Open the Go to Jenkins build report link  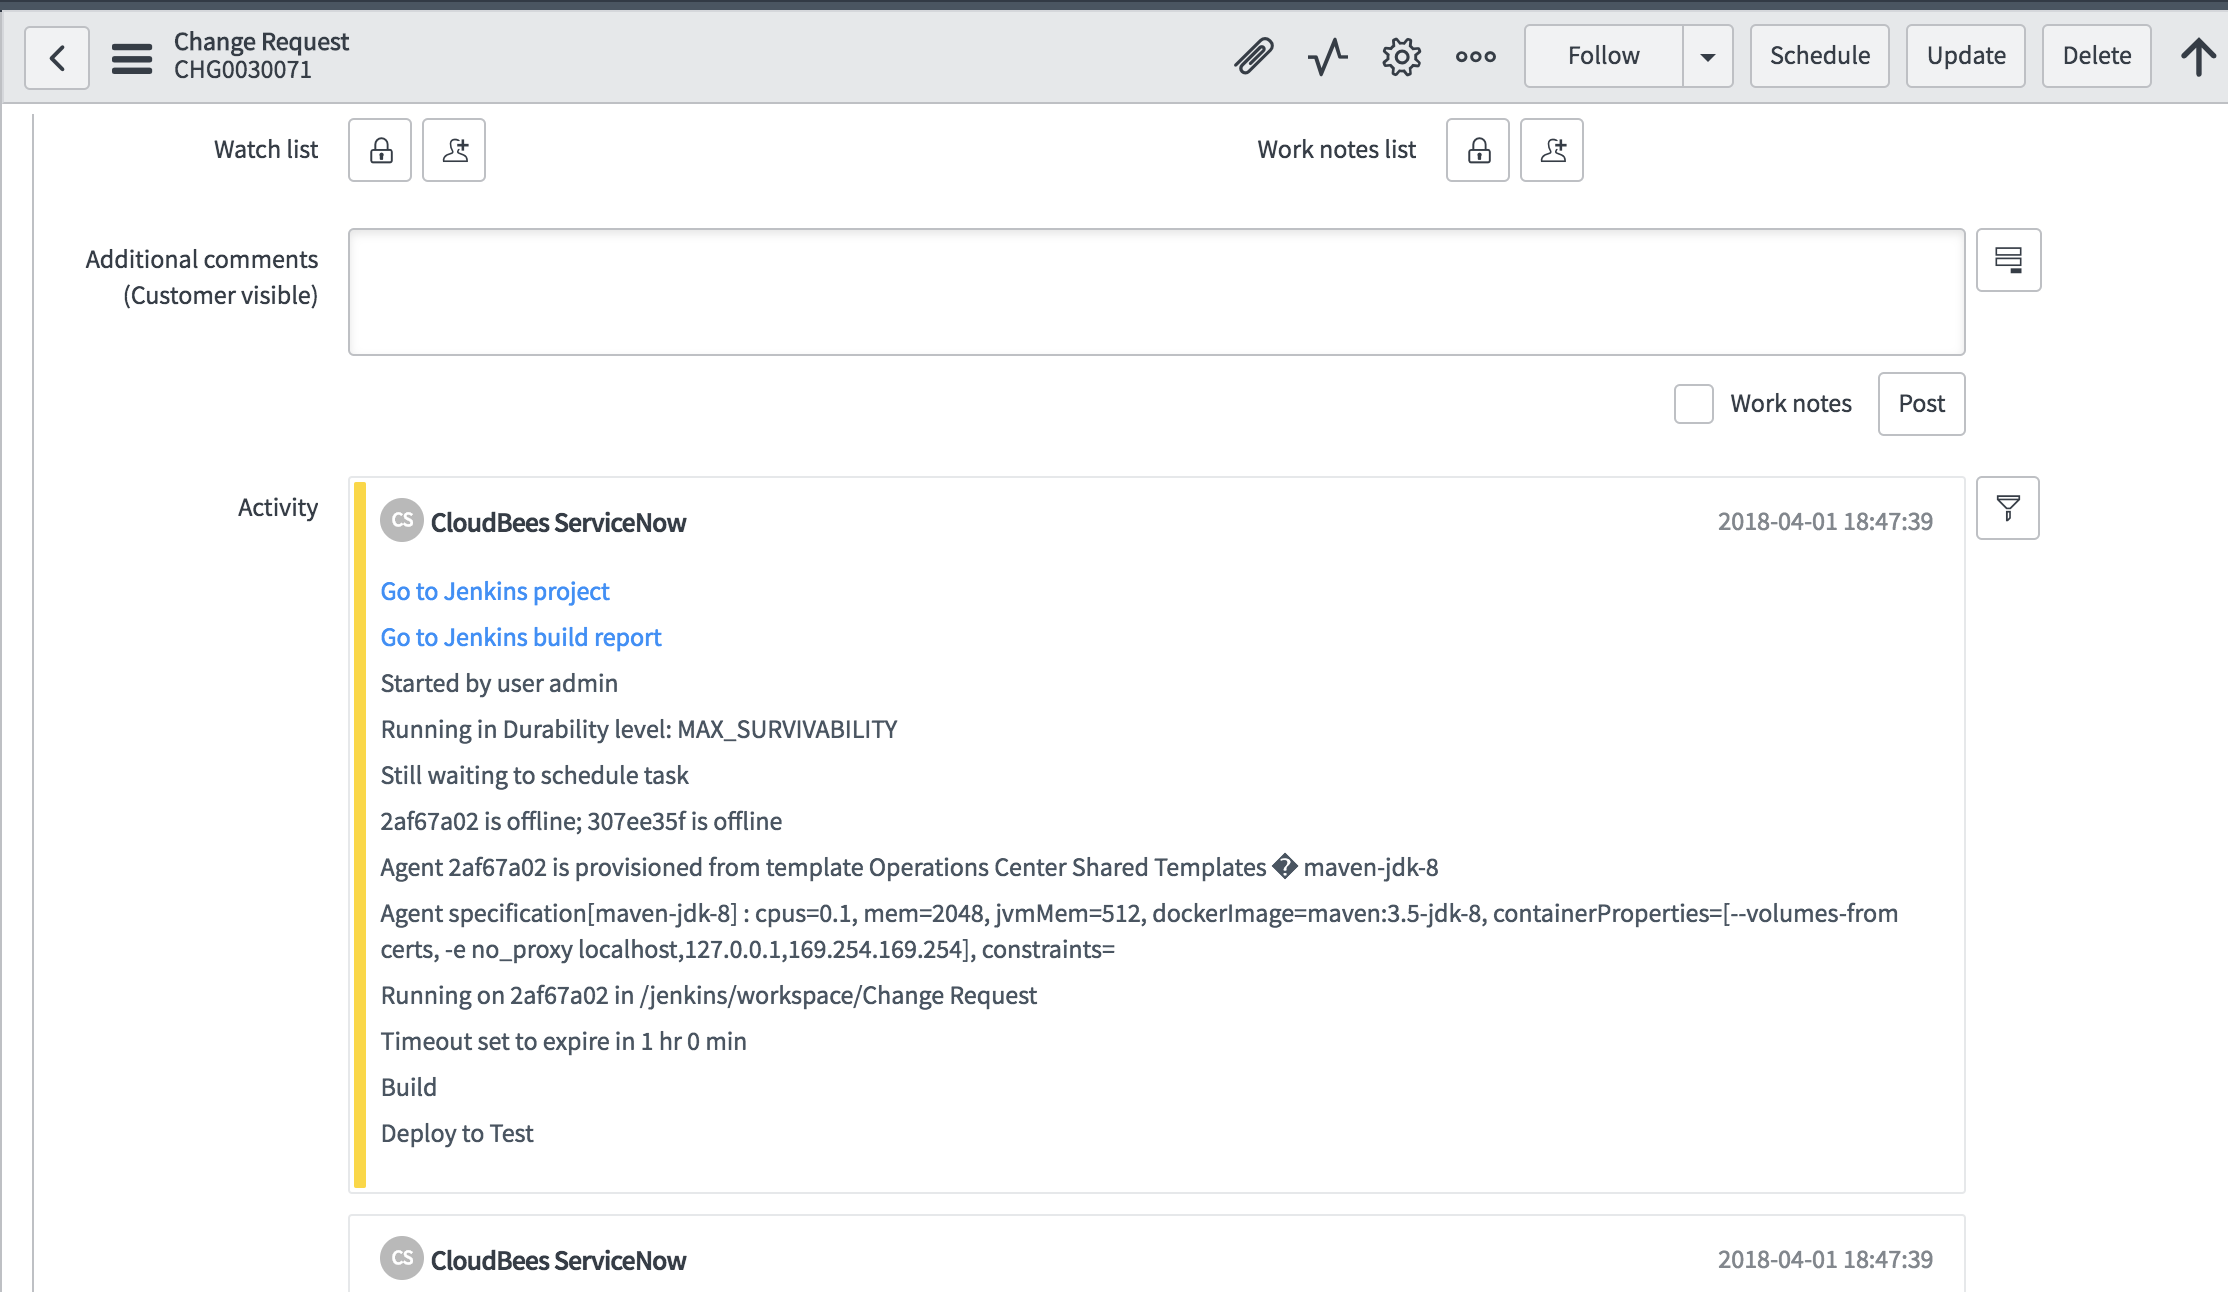(521, 637)
